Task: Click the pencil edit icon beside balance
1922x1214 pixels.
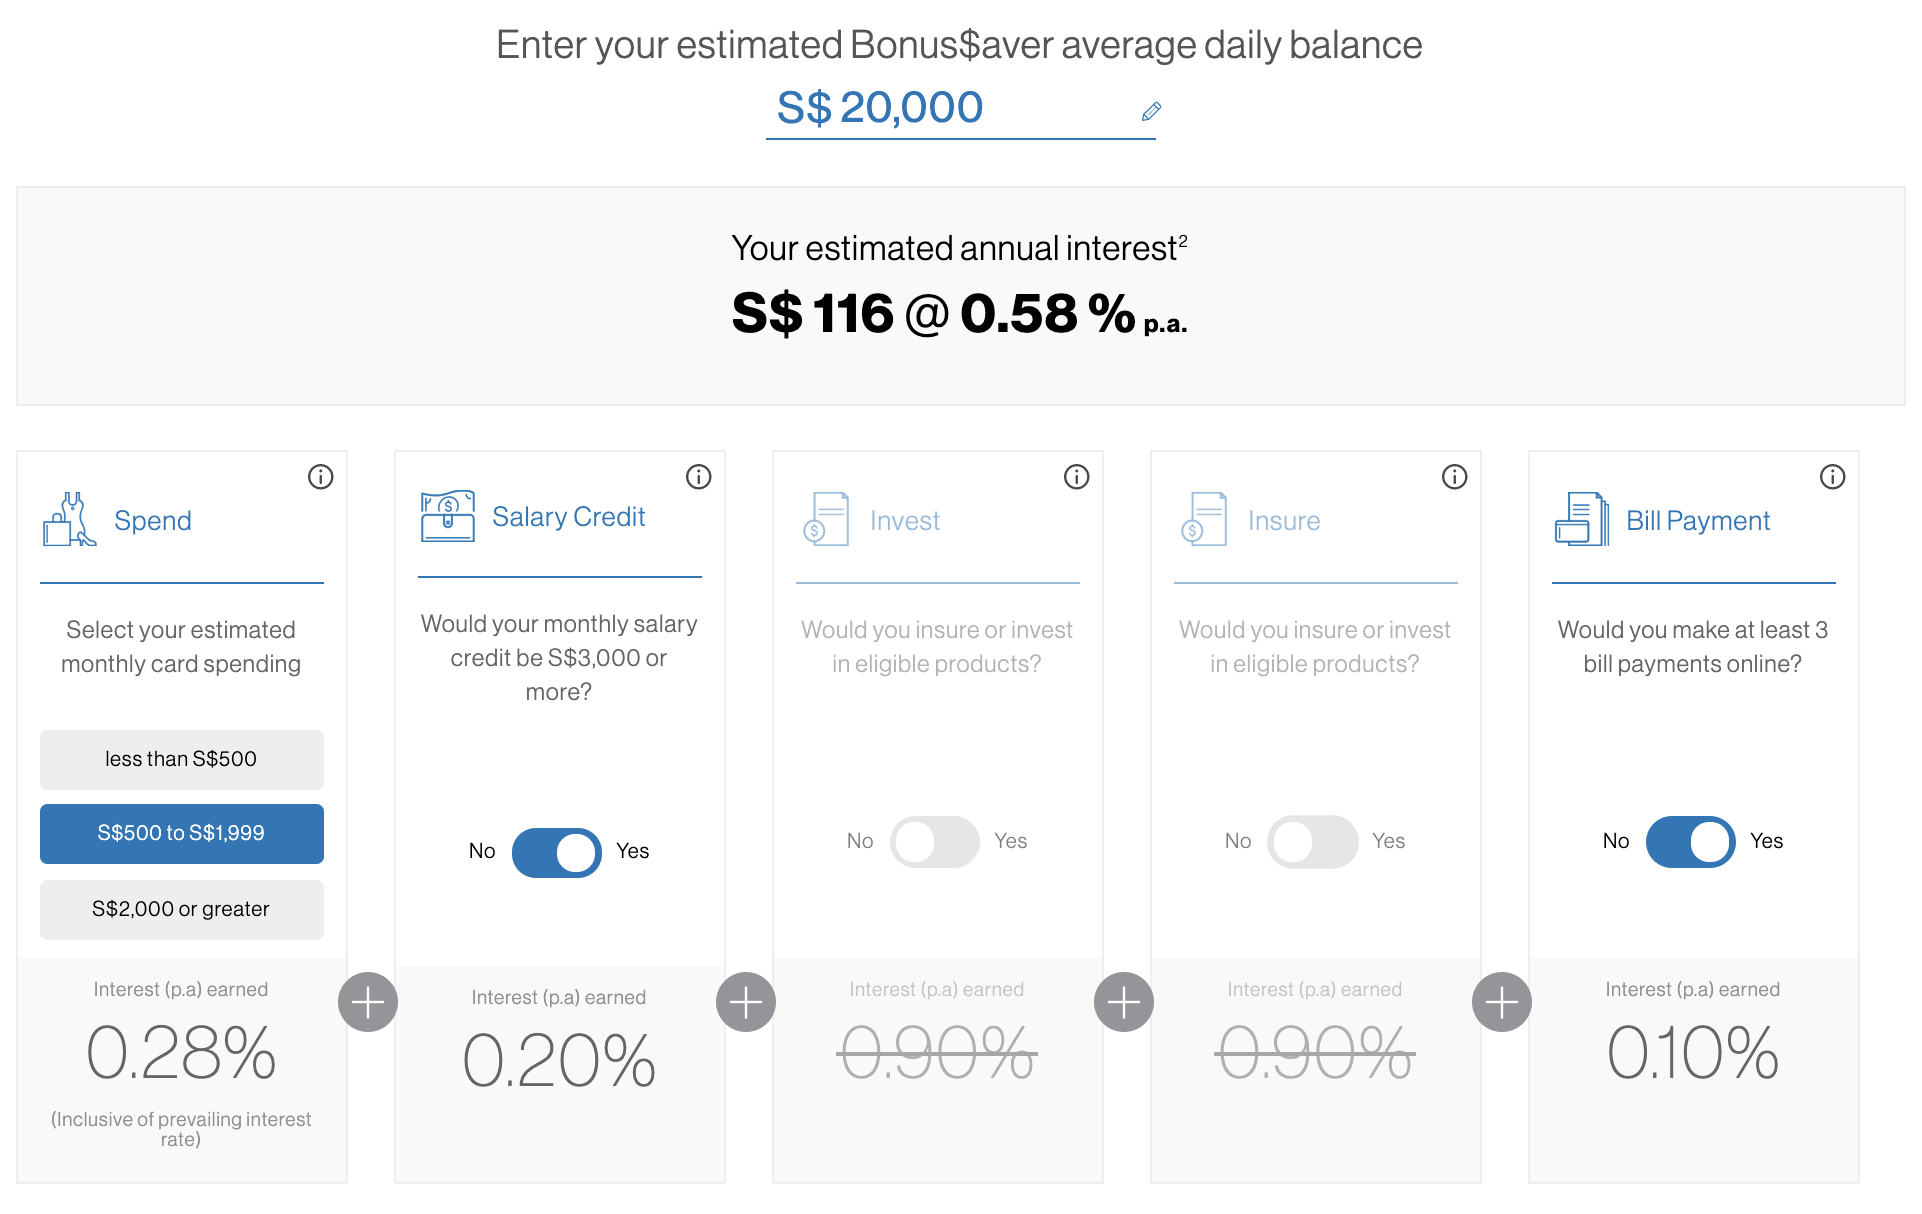Action: (x=1151, y=111)
